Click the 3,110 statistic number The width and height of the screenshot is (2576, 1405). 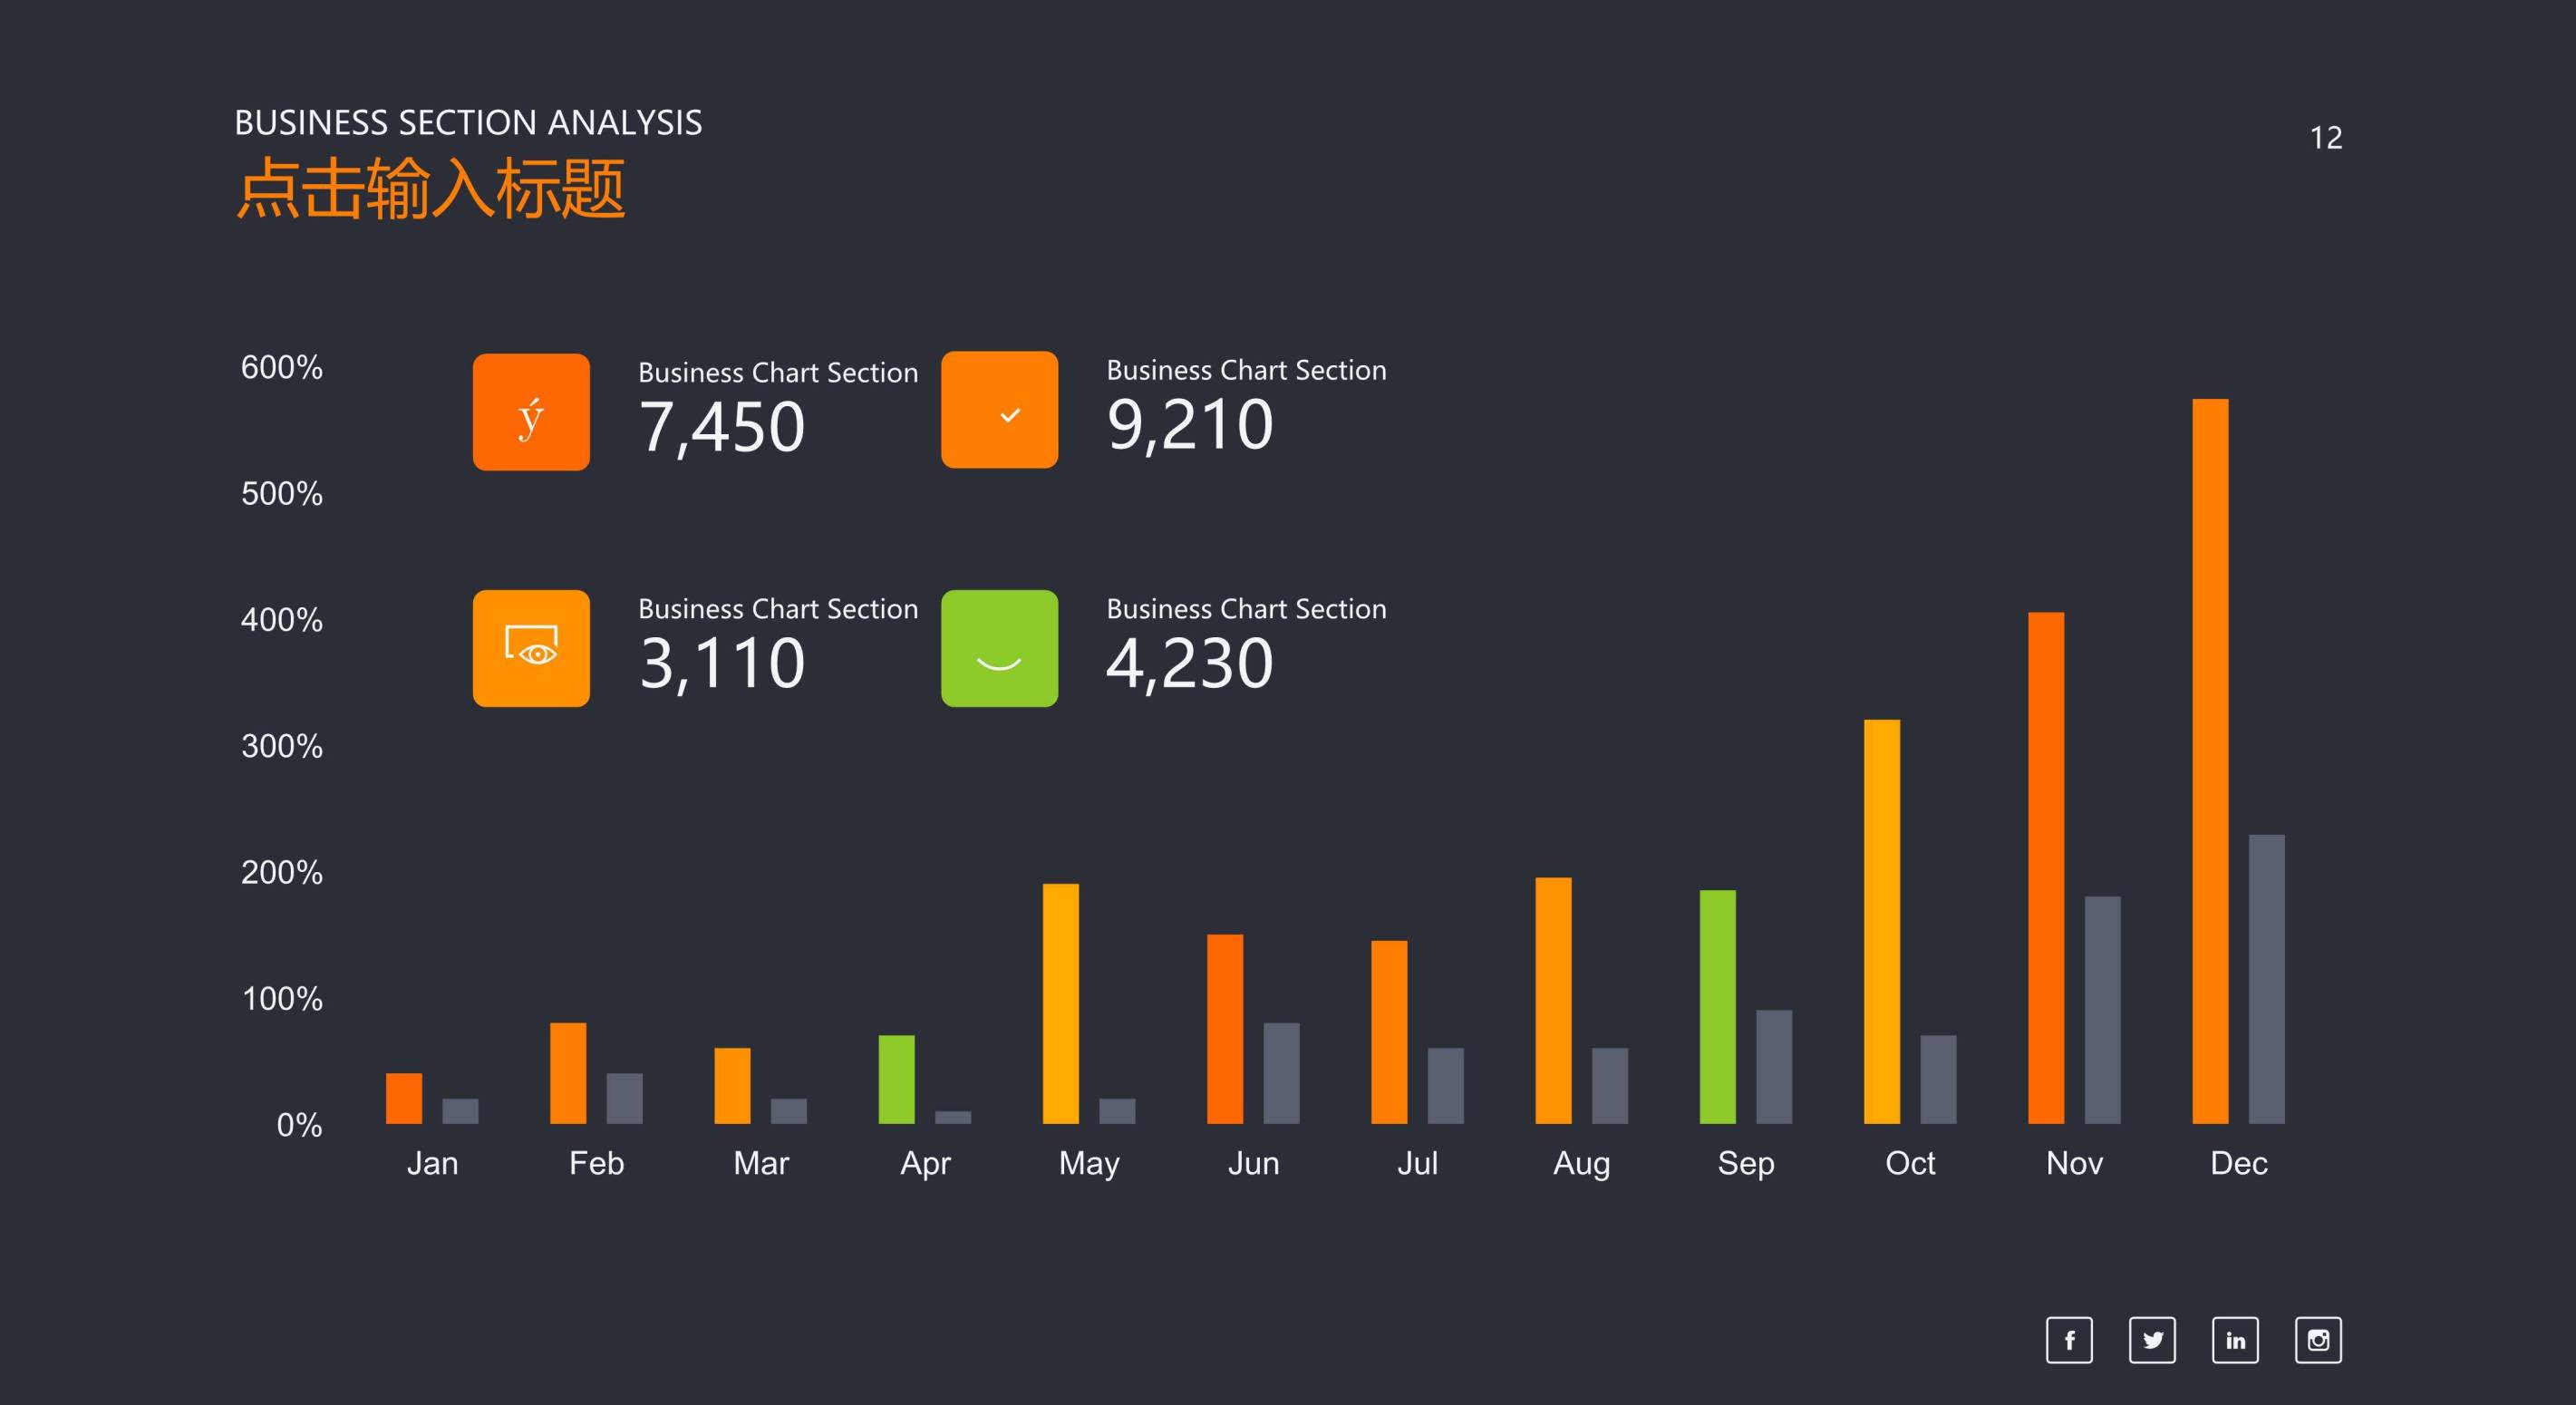click(721, 663)
